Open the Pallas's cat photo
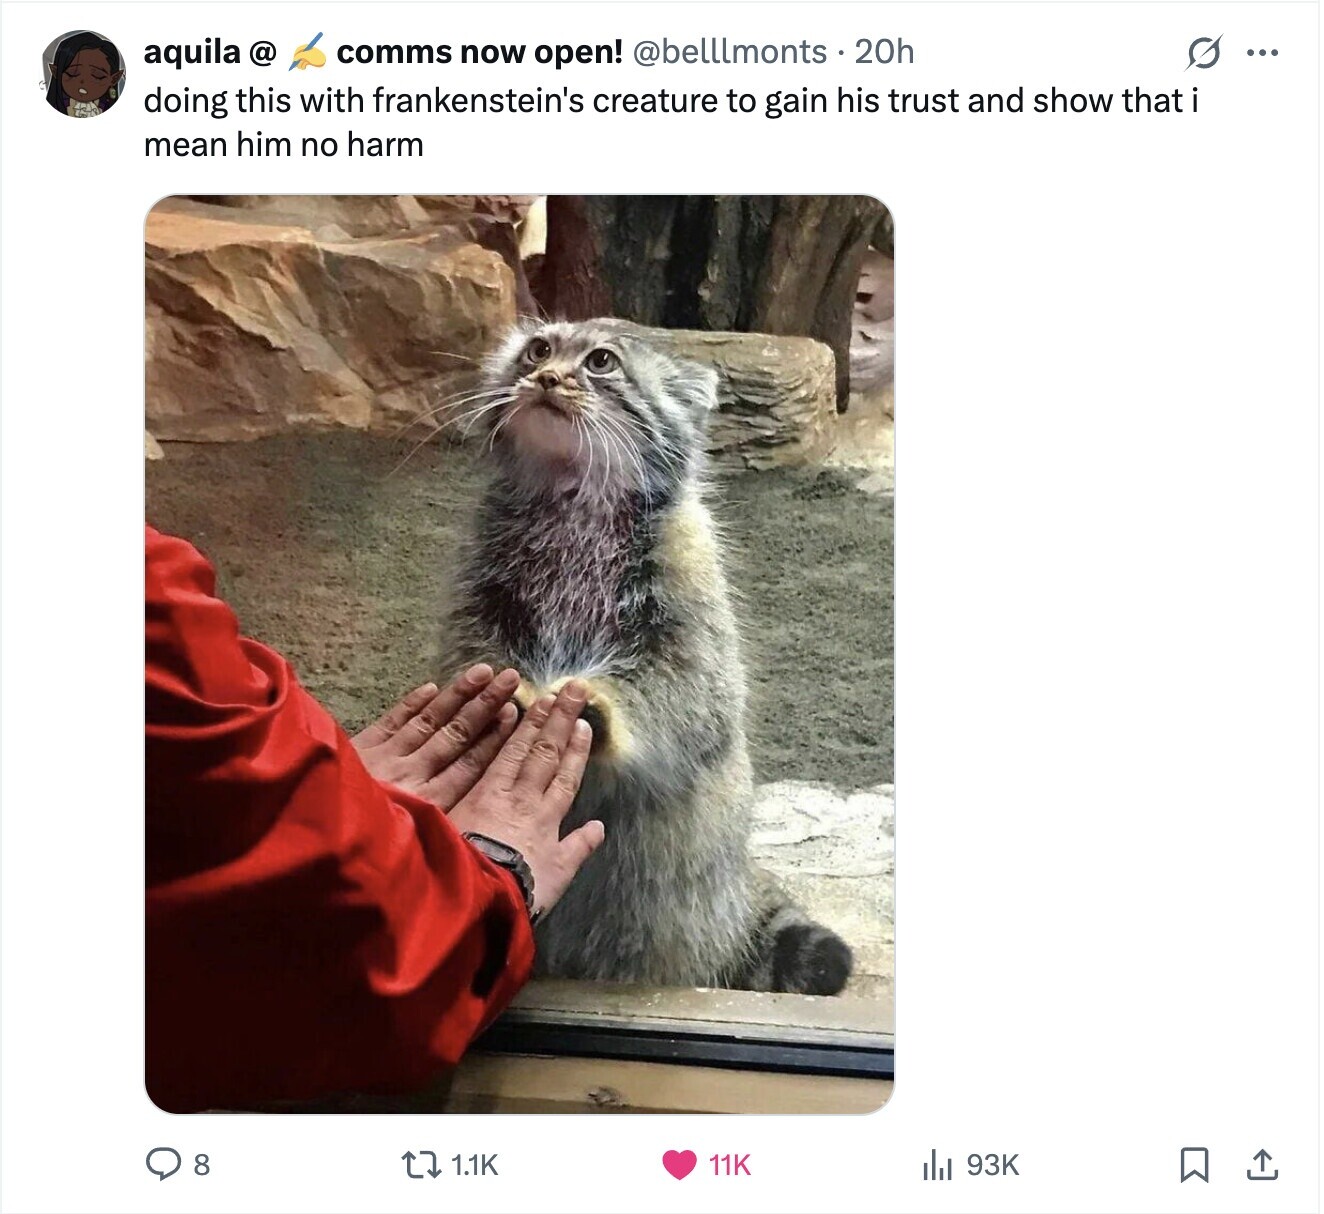 tap(519, 654)
